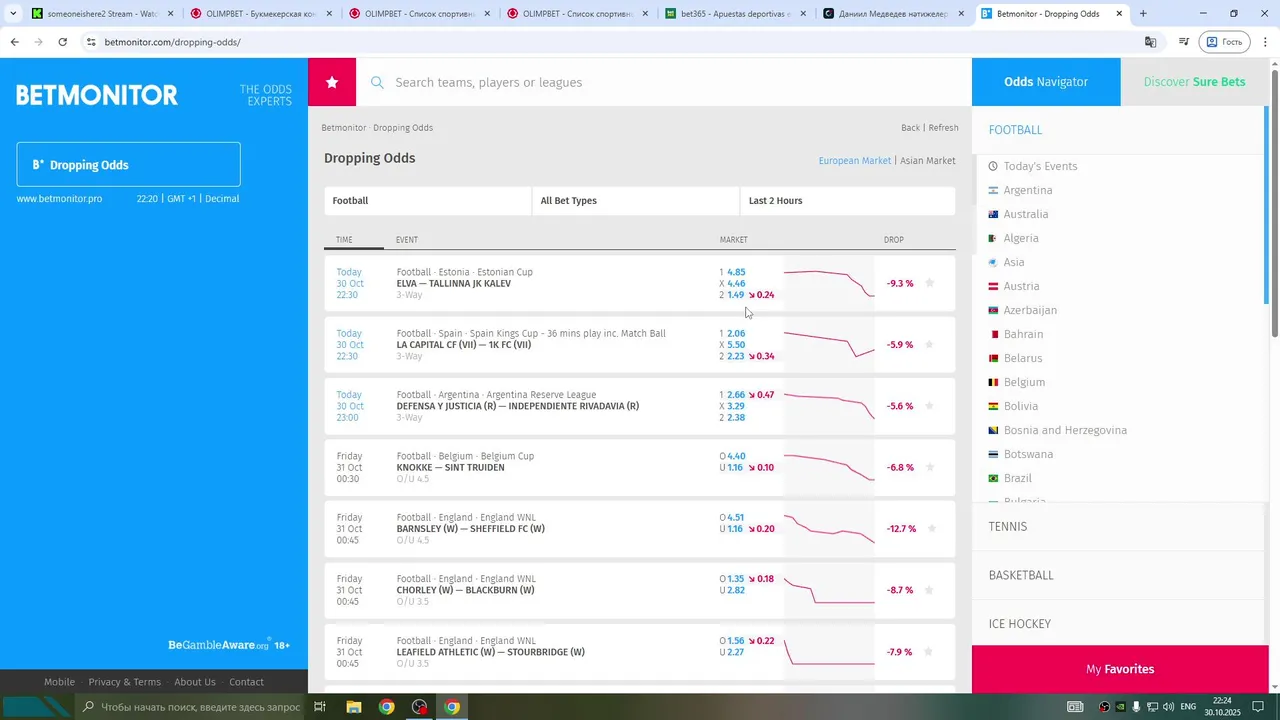Screen dimensions: 1280x720
Task: Star the Leafield Athletic (W) event
Action: 929,652
